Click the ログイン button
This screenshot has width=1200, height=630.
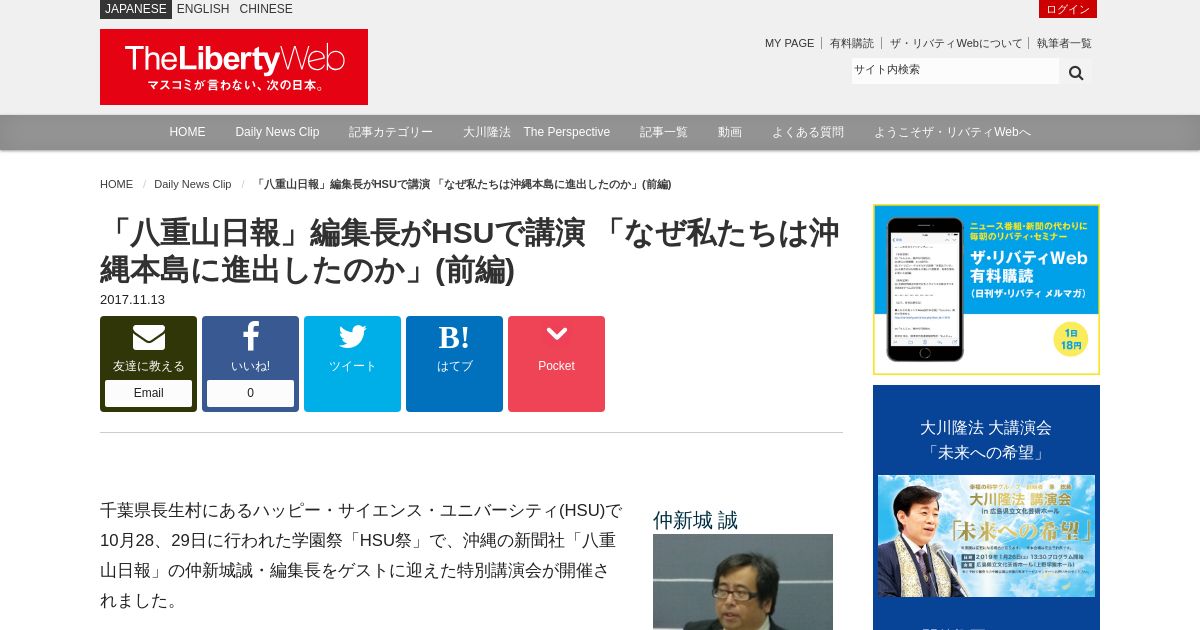[x=1068, y=9]
